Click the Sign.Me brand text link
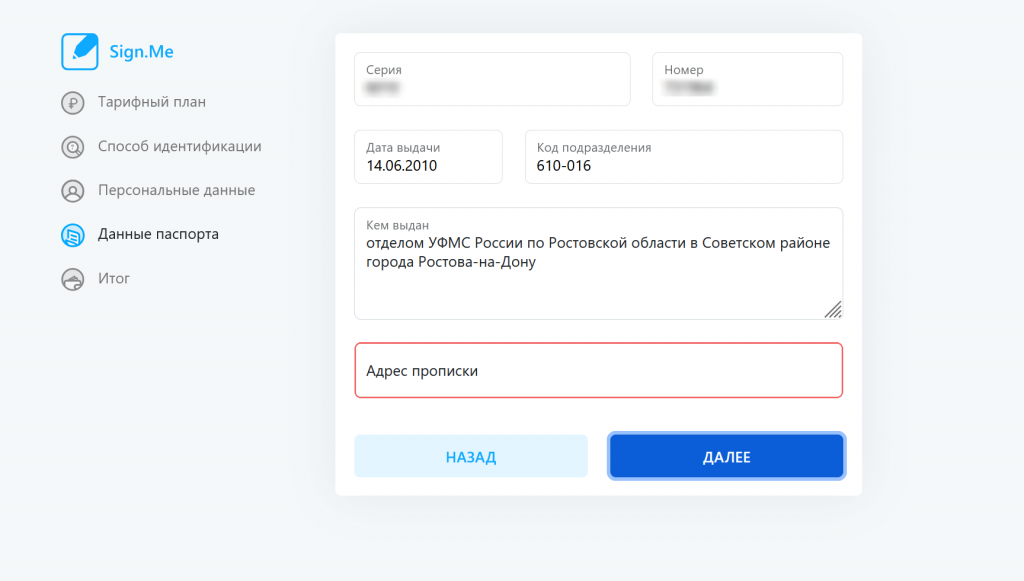 coord(141,52)
